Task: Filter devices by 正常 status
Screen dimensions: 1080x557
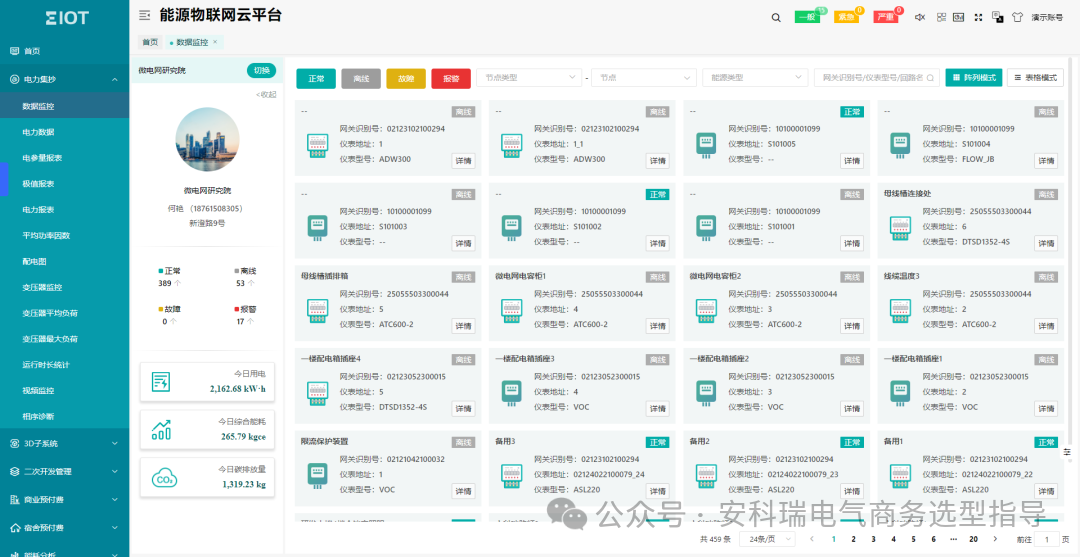Action: (x=316, y=78)
